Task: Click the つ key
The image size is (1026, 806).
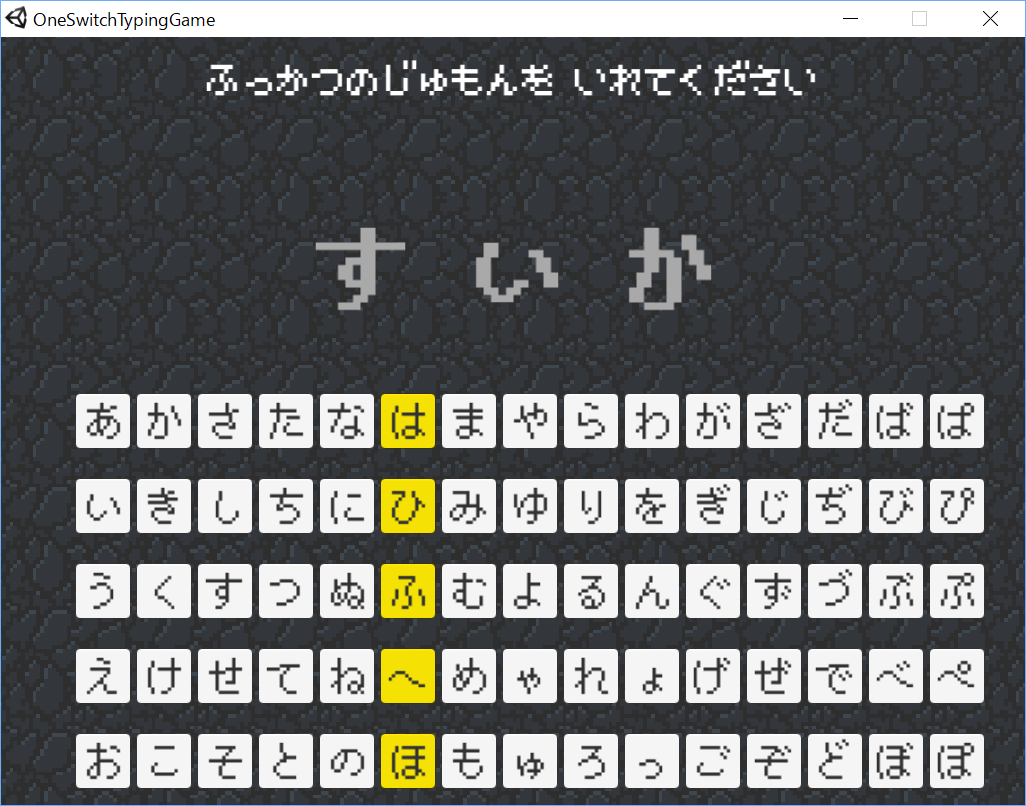Action: point(286,591)
